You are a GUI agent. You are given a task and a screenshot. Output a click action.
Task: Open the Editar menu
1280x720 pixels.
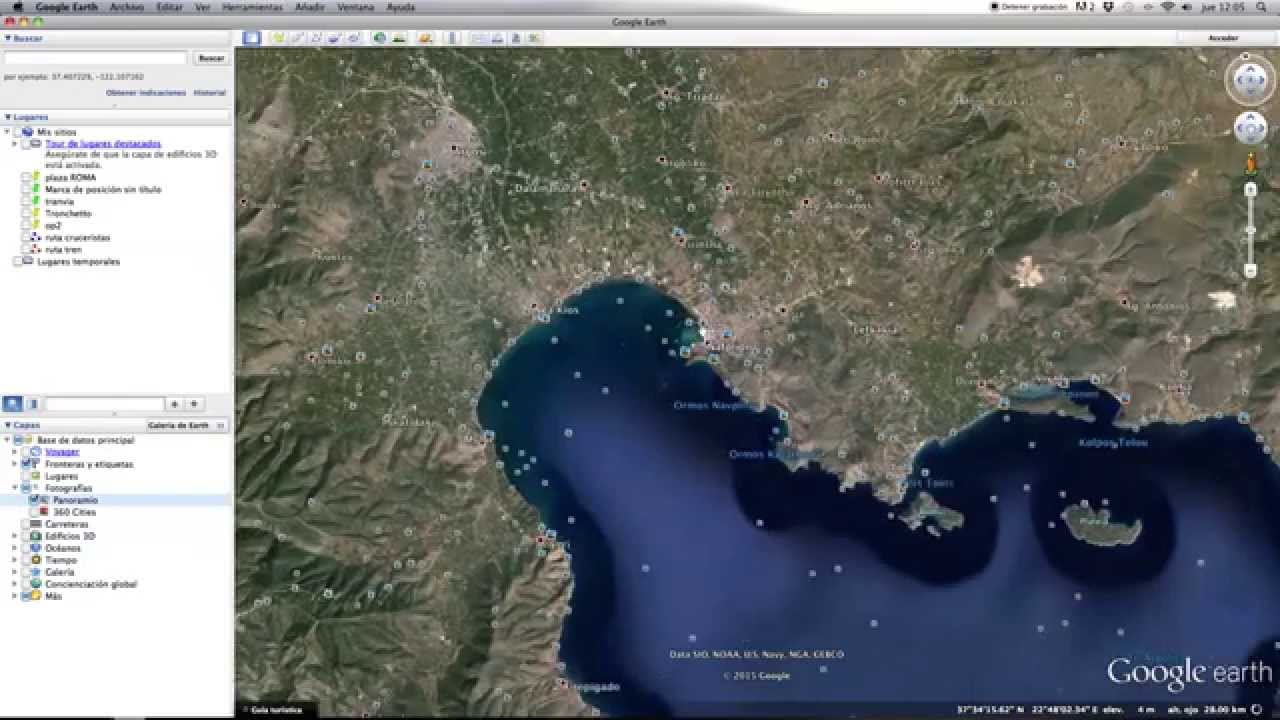tap(170, 7)
